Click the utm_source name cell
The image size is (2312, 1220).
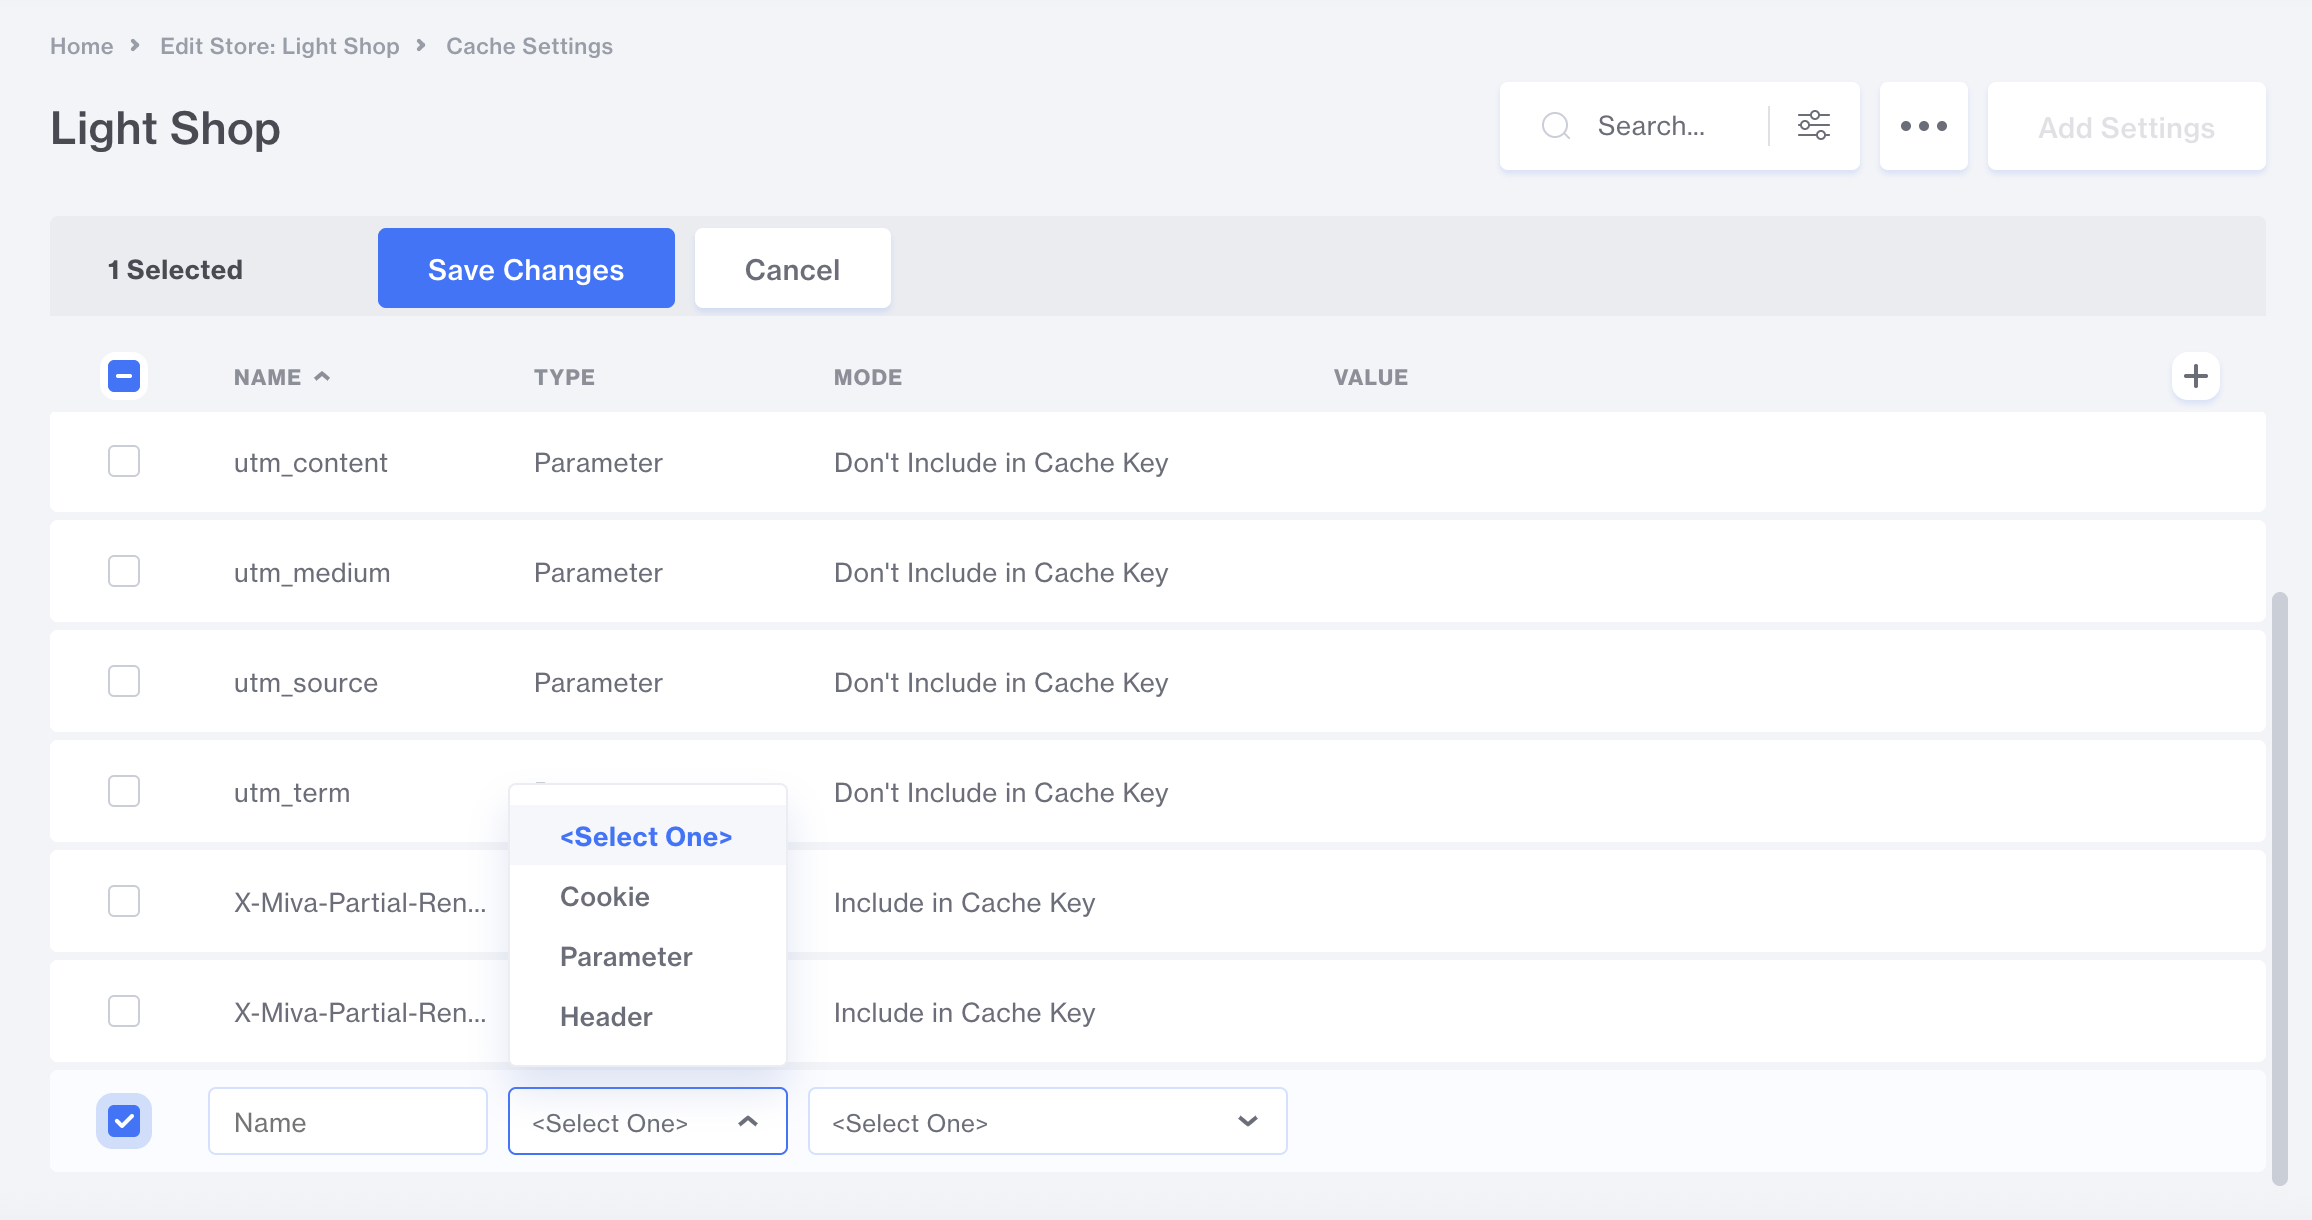pyautogui.click(x=306, y=682)
